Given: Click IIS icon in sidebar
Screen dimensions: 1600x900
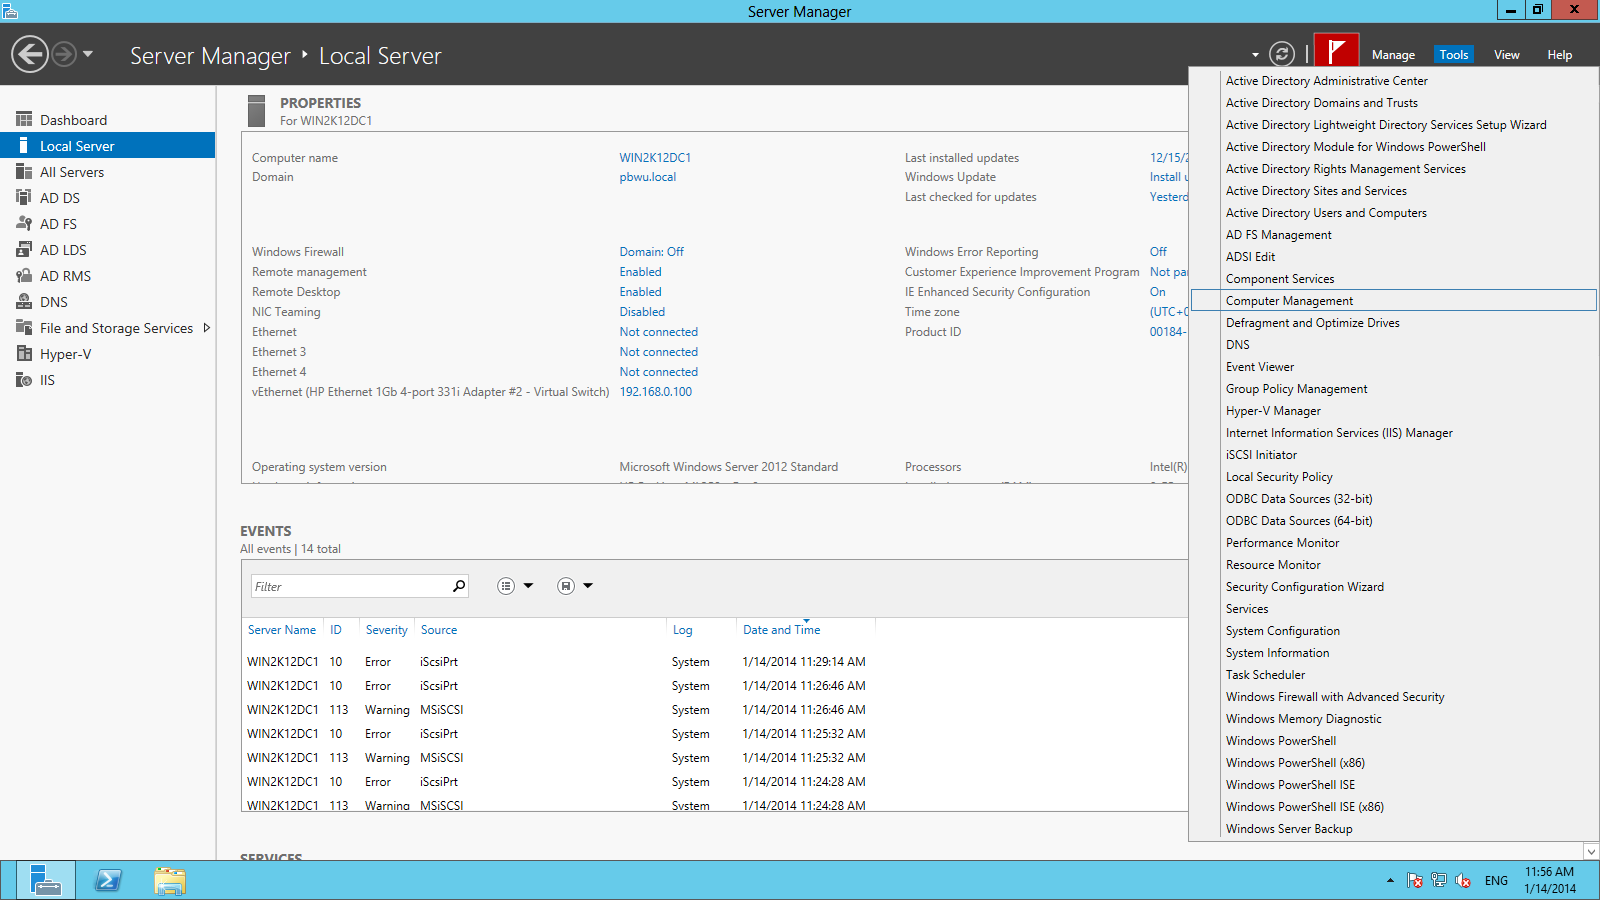Looking at the screenshot, I should [x=24, y=380].
